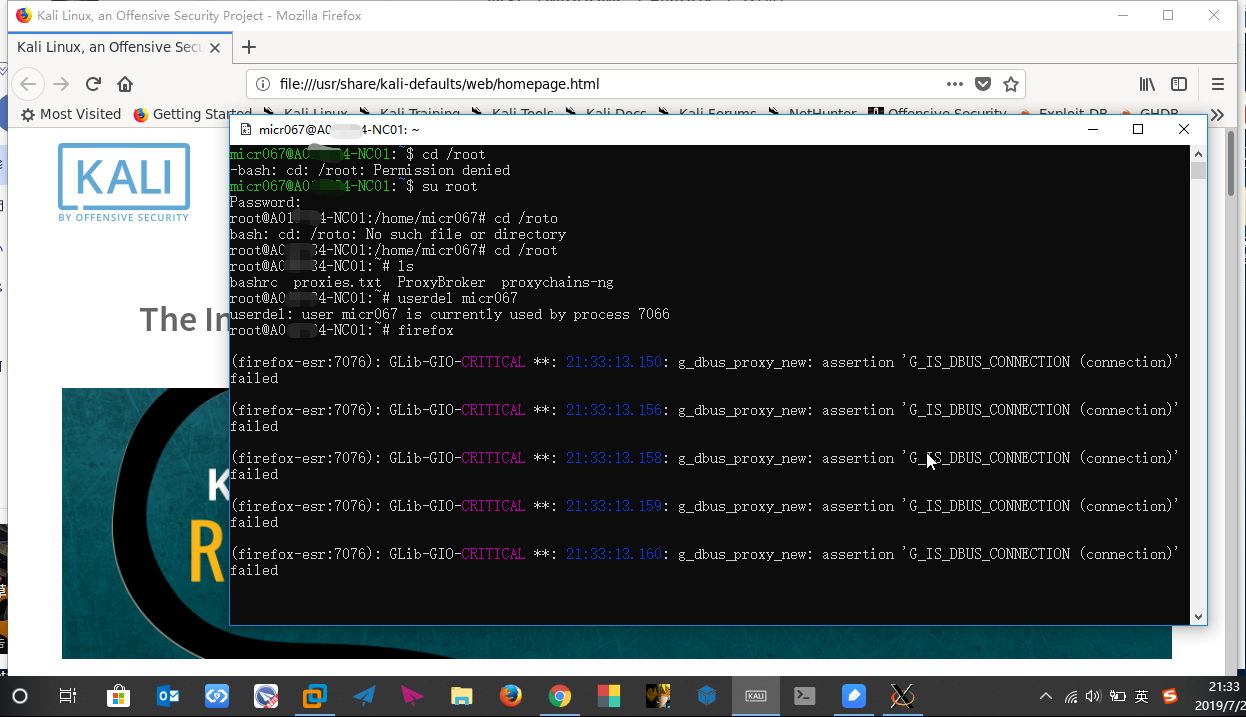Image resolution: width=1246 pixels, height=717 pixels.
Task: Click 'ProxyBroker' in the ls output
Action: pyautogui.click(x=441, y=282)
